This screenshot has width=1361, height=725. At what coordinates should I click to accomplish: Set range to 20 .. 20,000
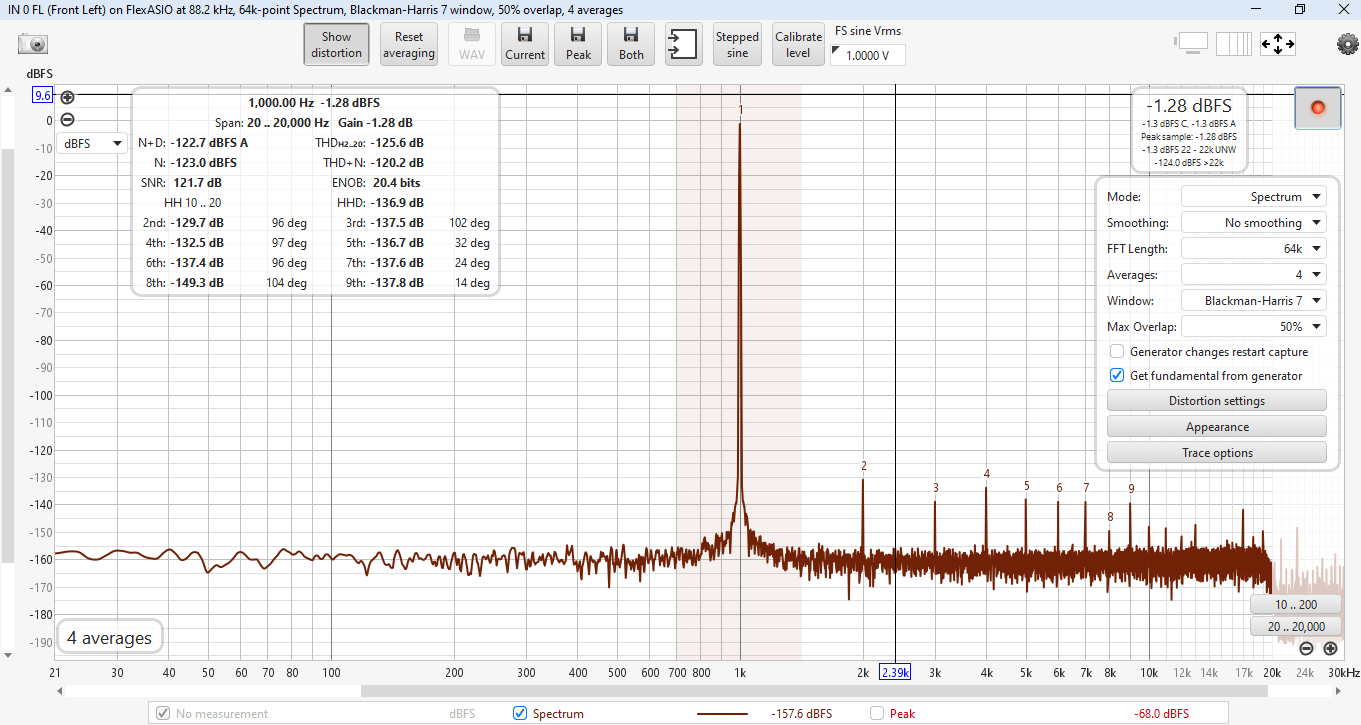click(1296, 626)
